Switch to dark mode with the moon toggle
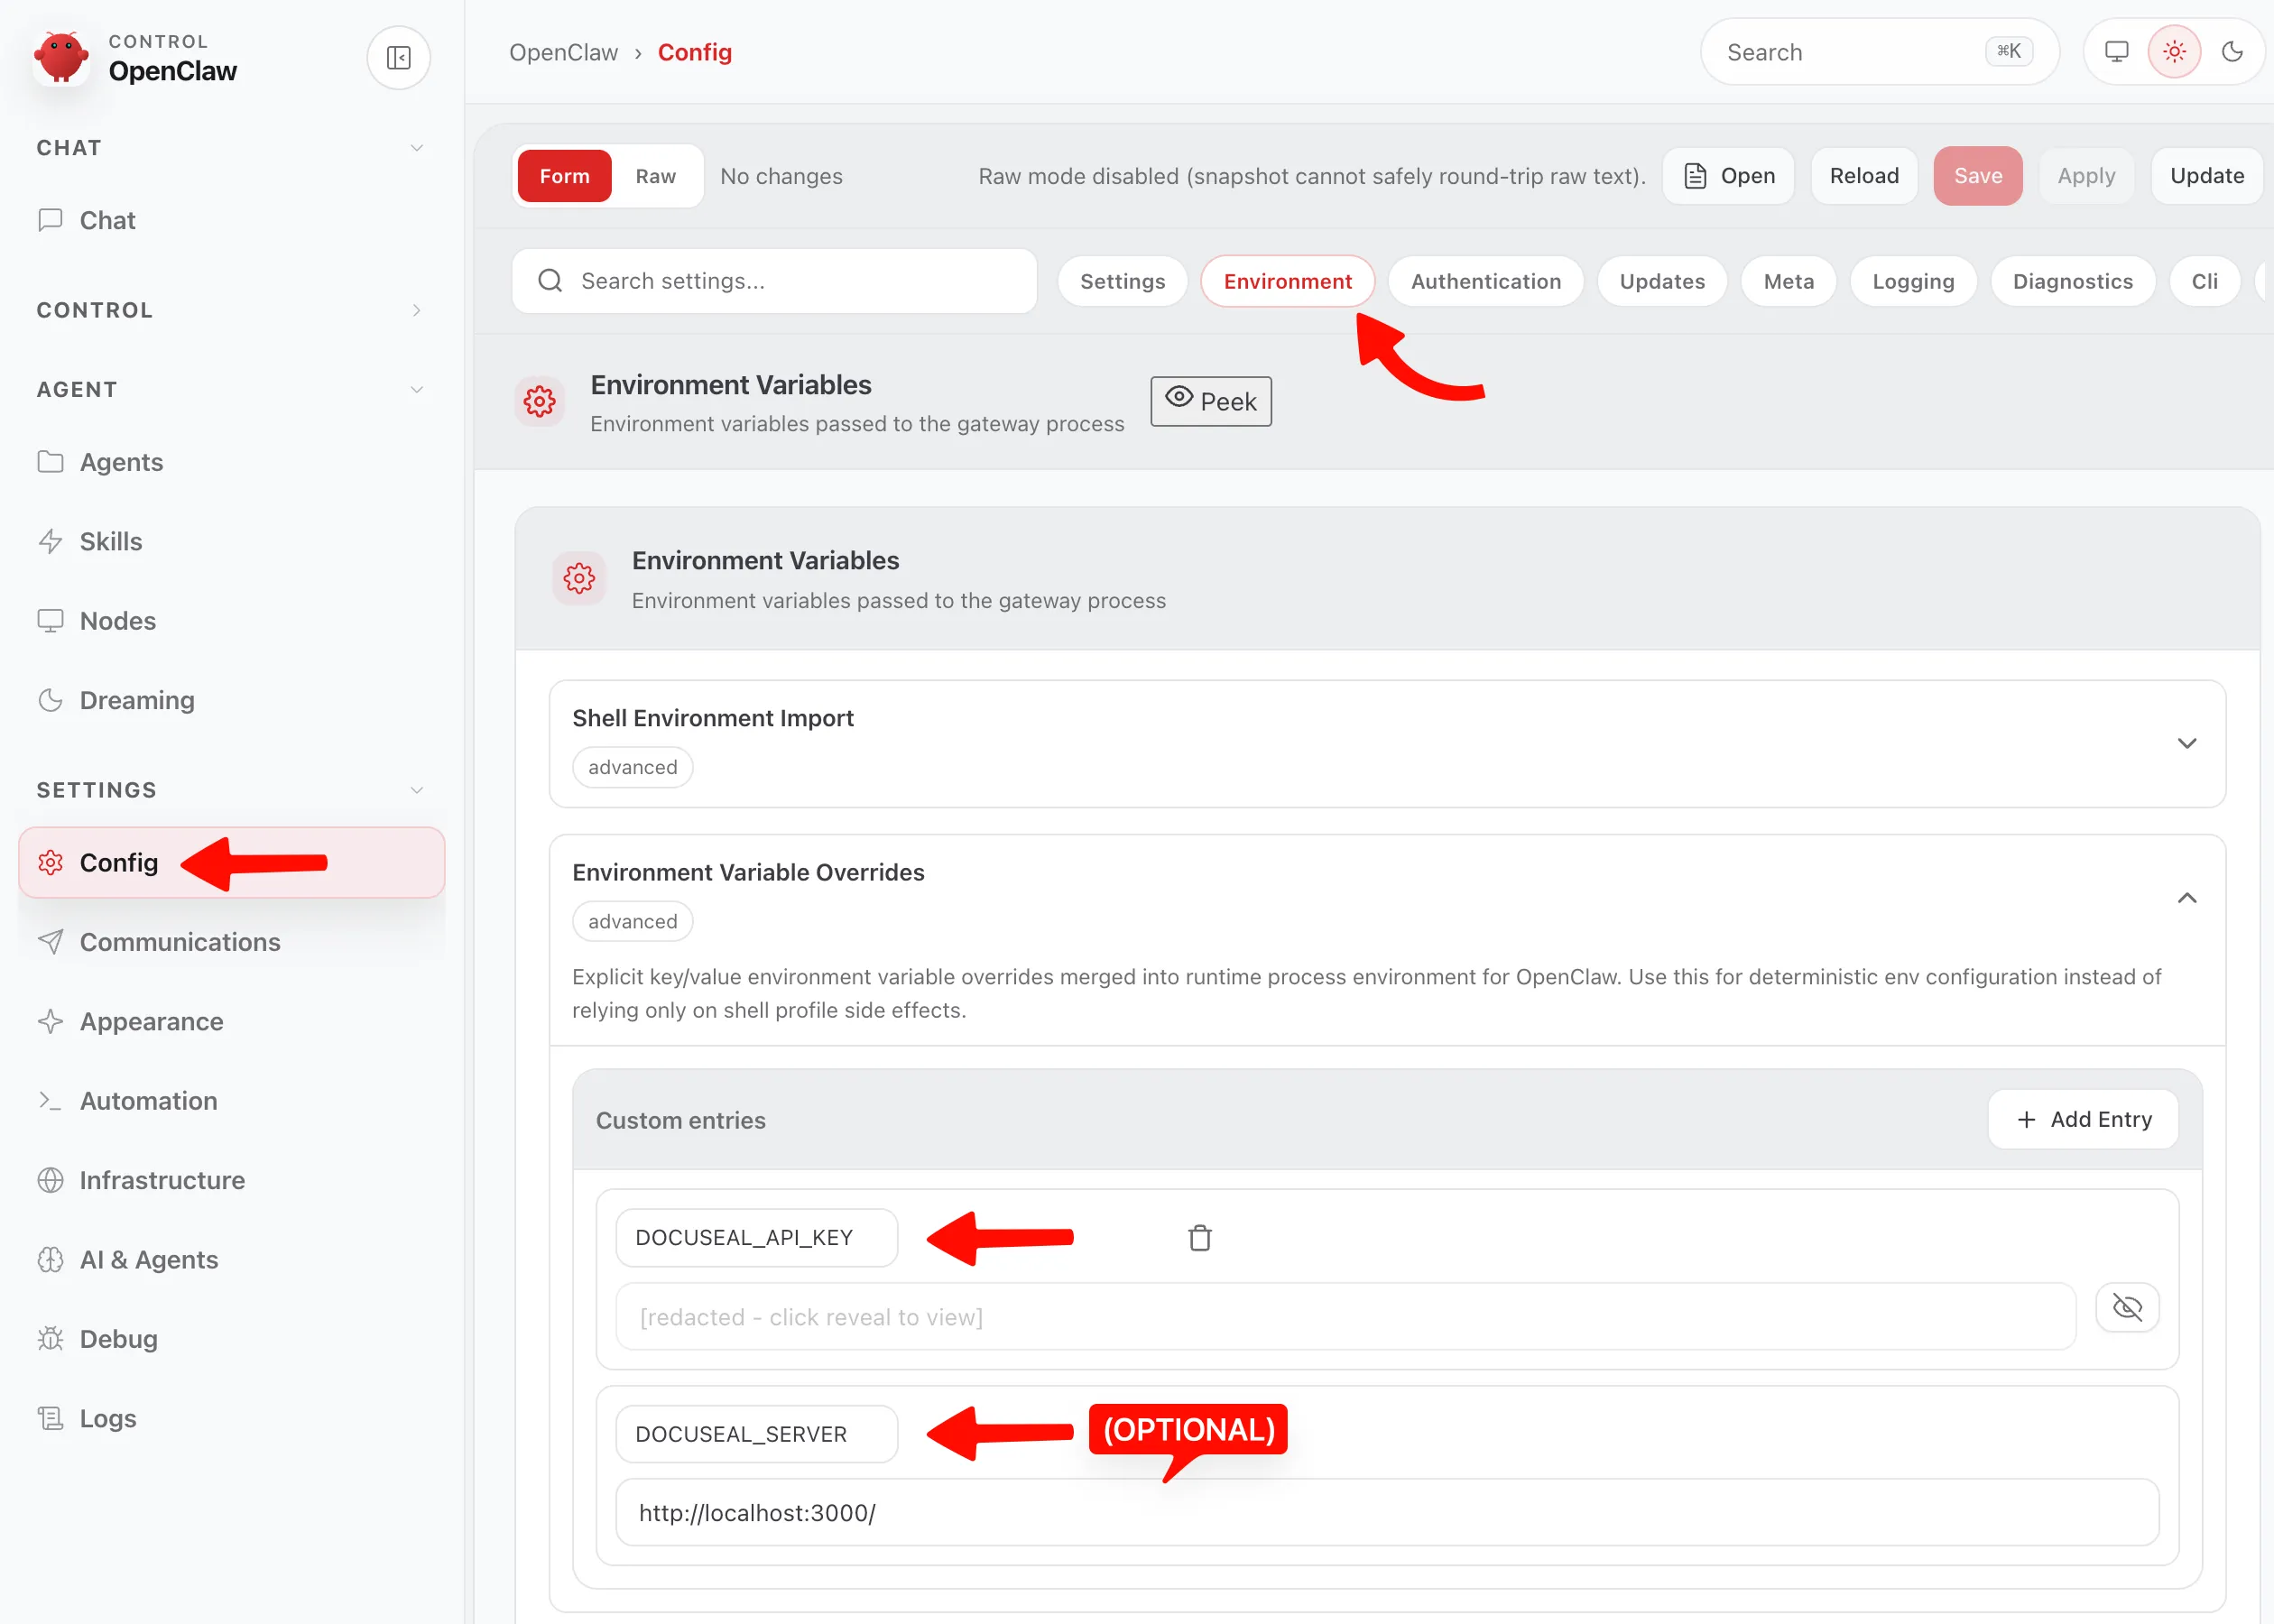The width and height of the screenshot is (2274, 1624). (x=2233, y=51)
